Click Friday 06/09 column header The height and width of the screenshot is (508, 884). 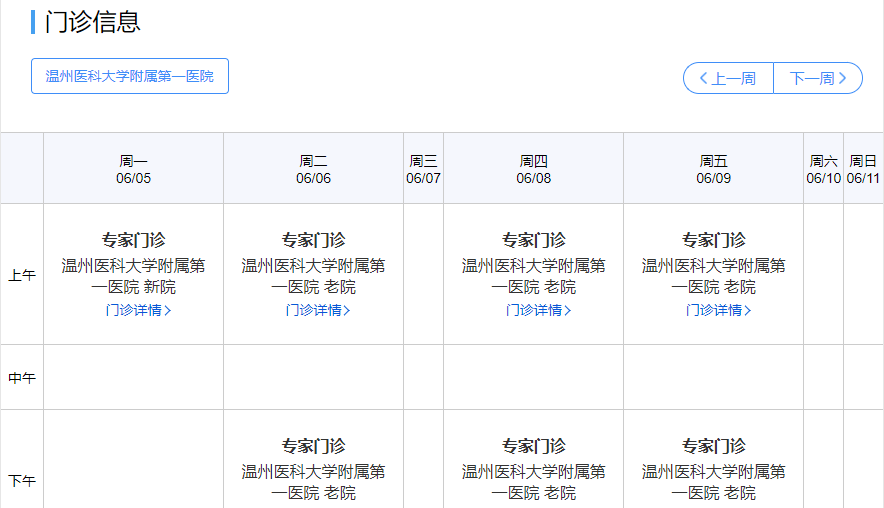pos(713,169)
